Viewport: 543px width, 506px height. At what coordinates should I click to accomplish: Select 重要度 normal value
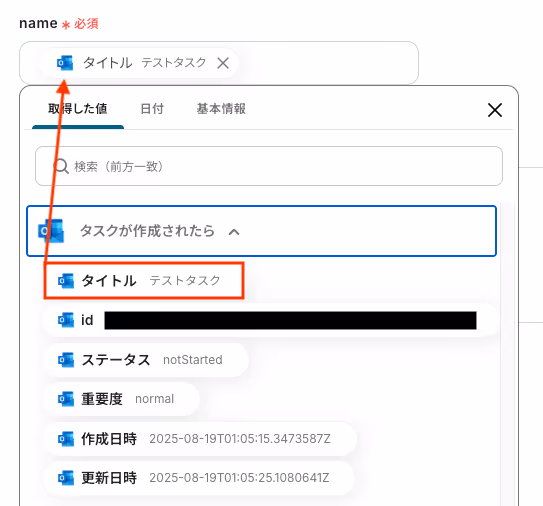pyautogui.click(x=122, y=399)
